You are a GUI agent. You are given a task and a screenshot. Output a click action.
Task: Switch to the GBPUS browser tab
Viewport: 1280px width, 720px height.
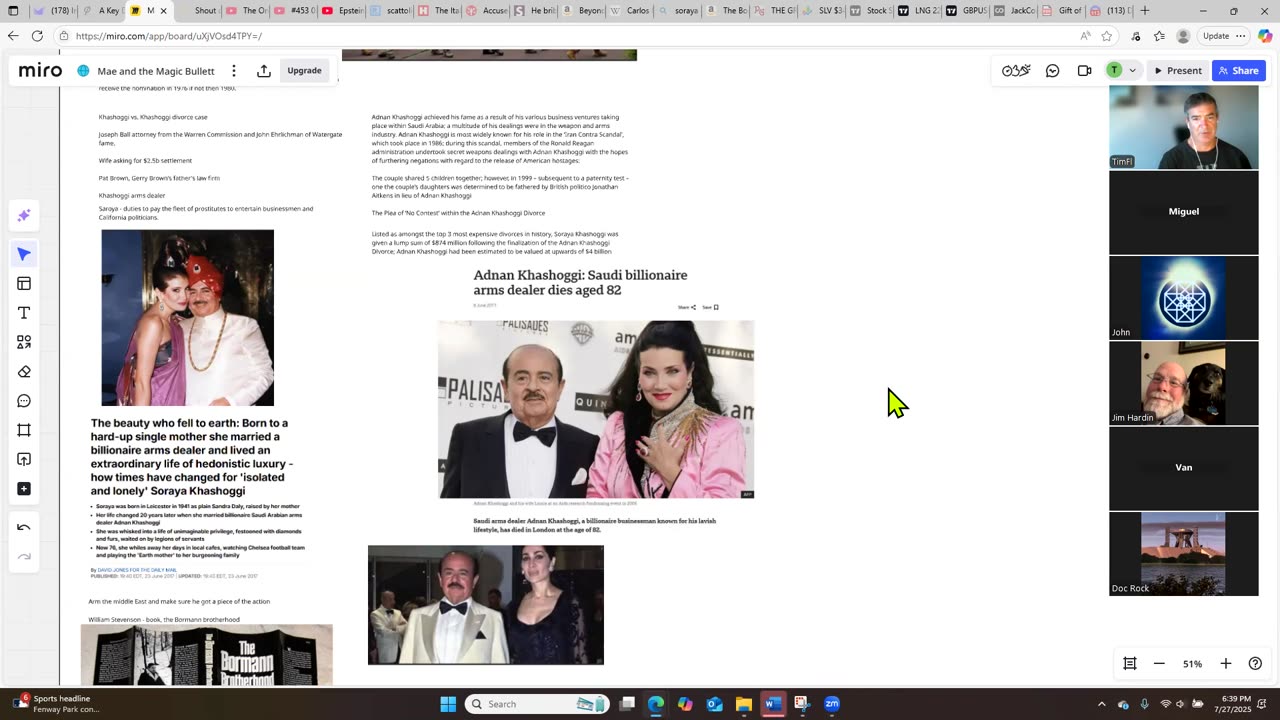pyautogui.click(x=966, y=11)
